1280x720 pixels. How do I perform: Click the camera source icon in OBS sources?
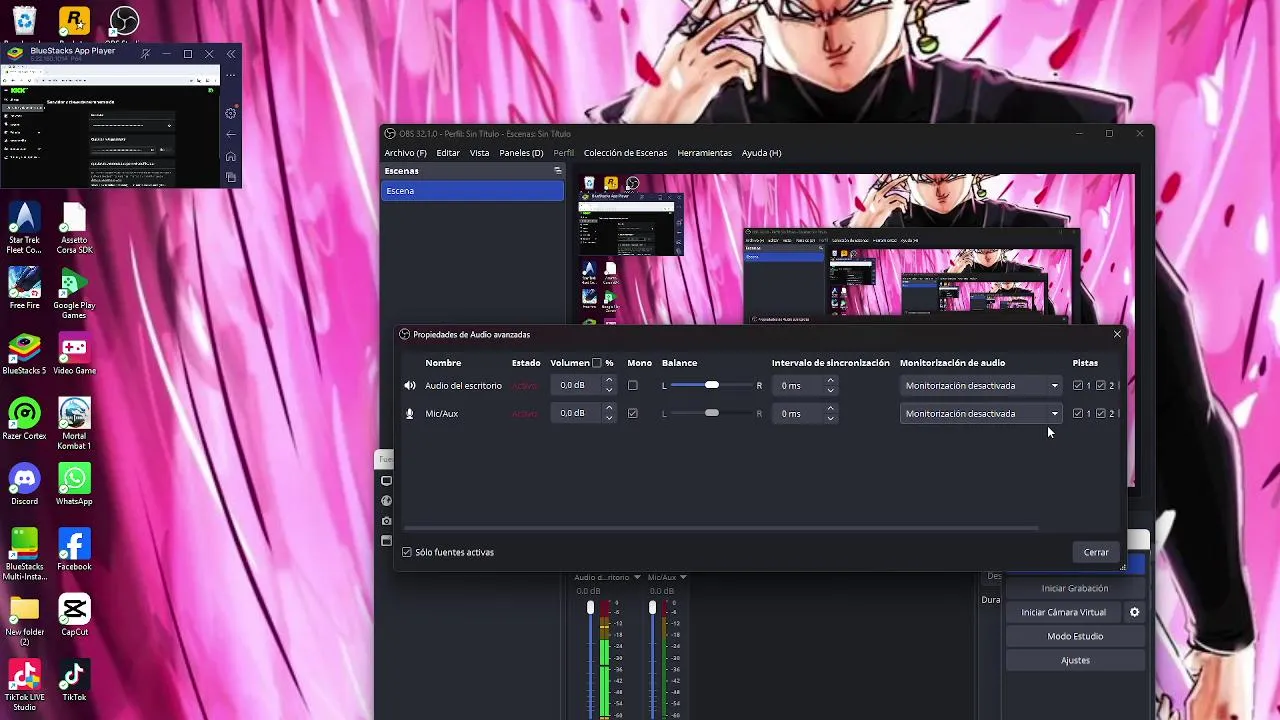(387, 521)
